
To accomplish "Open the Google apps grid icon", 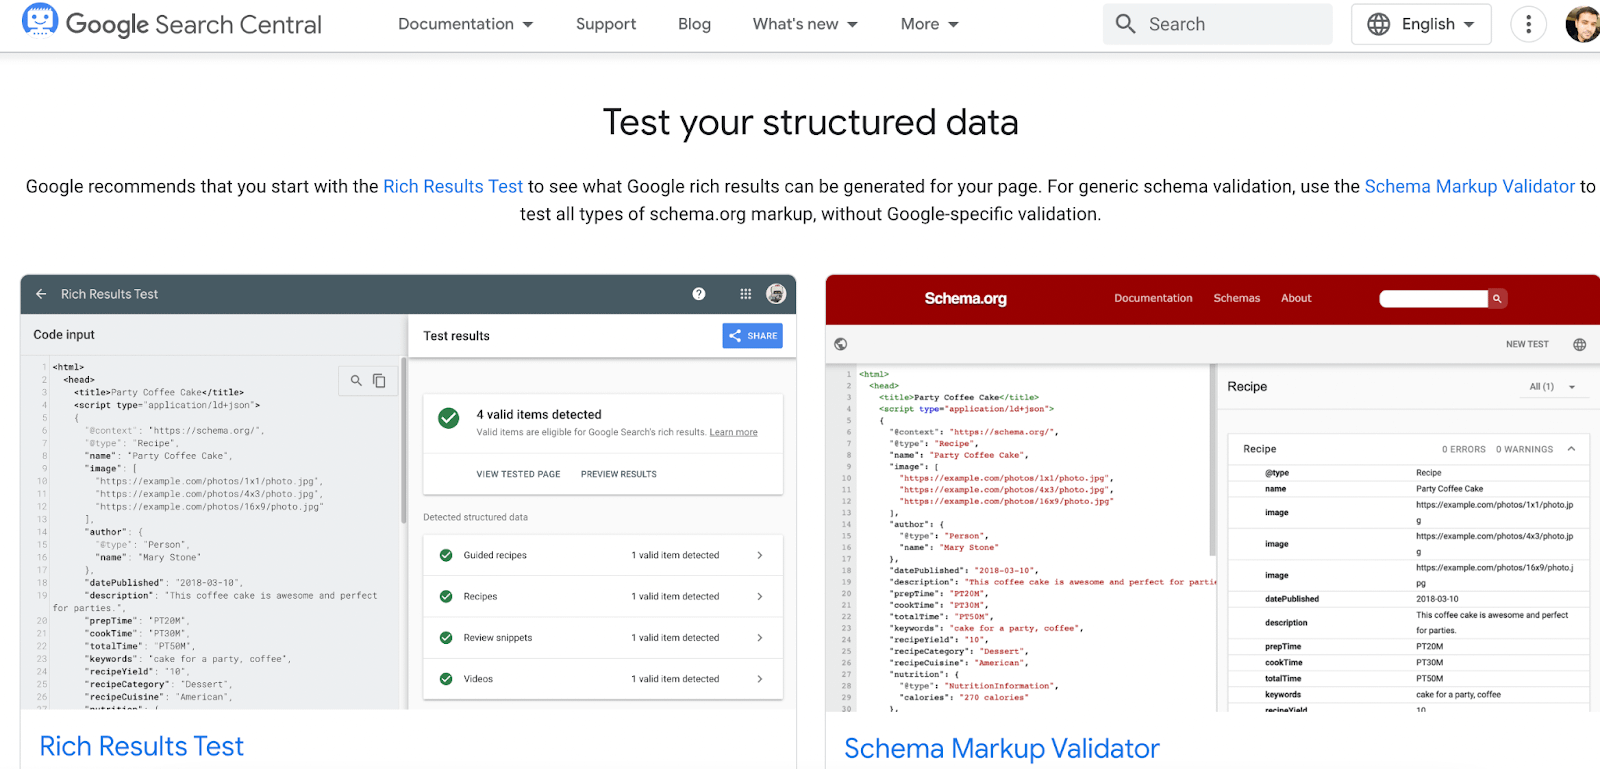I will tap(745, 294).
